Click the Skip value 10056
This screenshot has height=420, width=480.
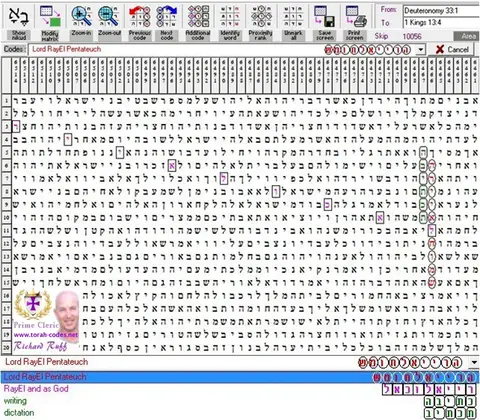tap(412, 36)
